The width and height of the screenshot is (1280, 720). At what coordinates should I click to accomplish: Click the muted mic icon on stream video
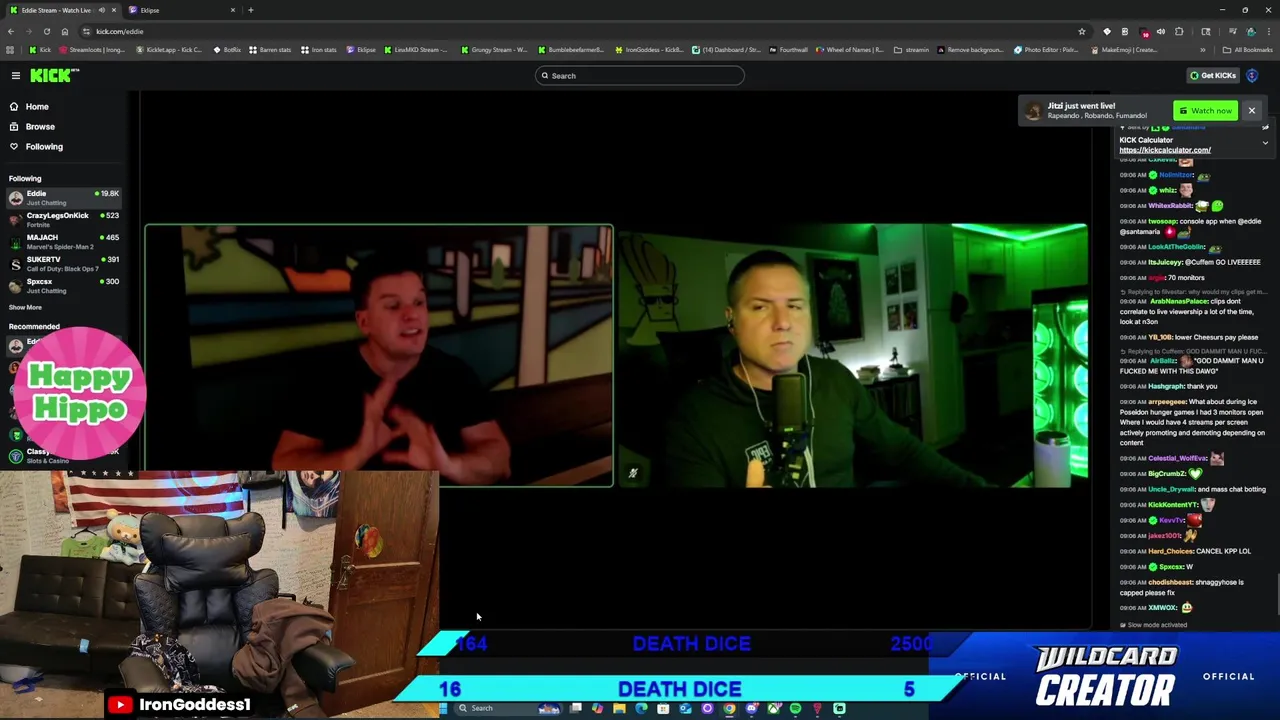point(632,473)
